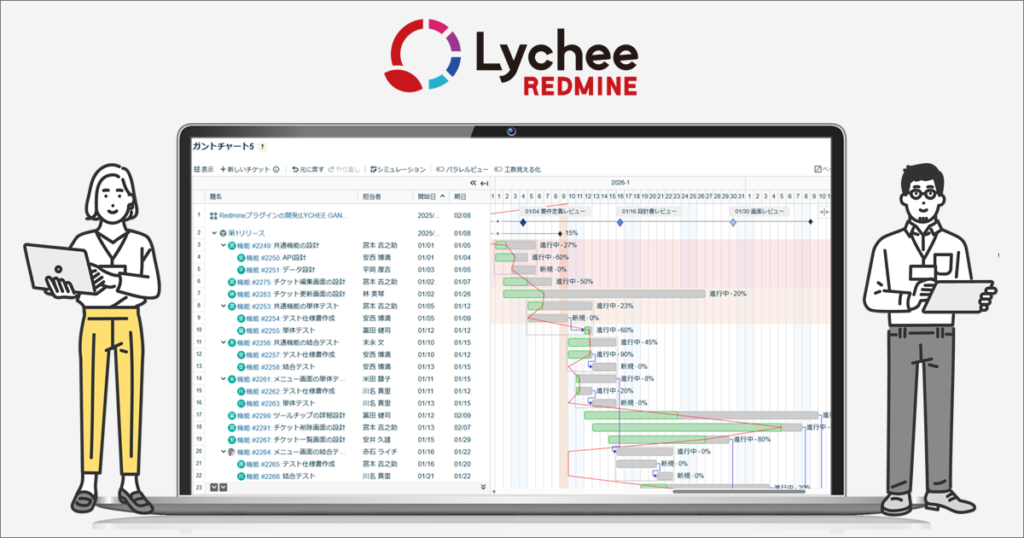1024x538 pixels.
Task: Click avatar on #2267 チケット一覧画面の設計
Action: [x=231, y=439]
